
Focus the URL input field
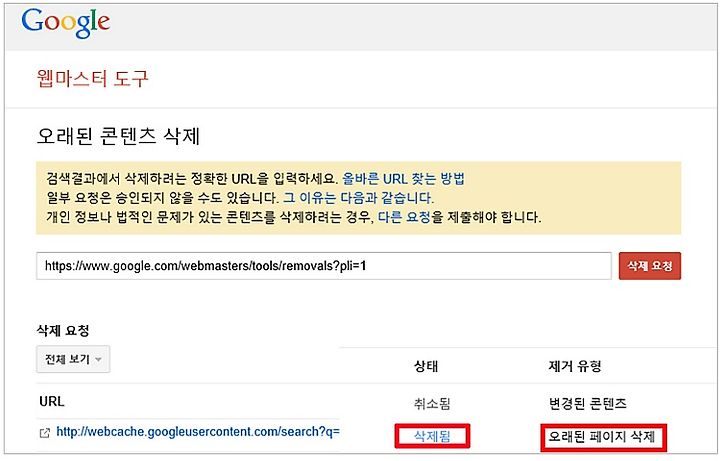tap(324, 265)
